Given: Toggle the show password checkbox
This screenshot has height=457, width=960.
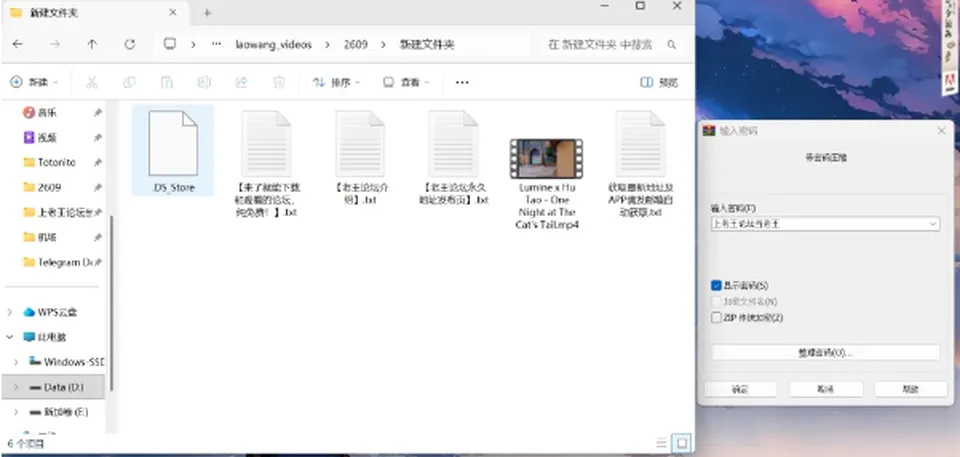Looking at the screenshot, I should tap(716, 285).
